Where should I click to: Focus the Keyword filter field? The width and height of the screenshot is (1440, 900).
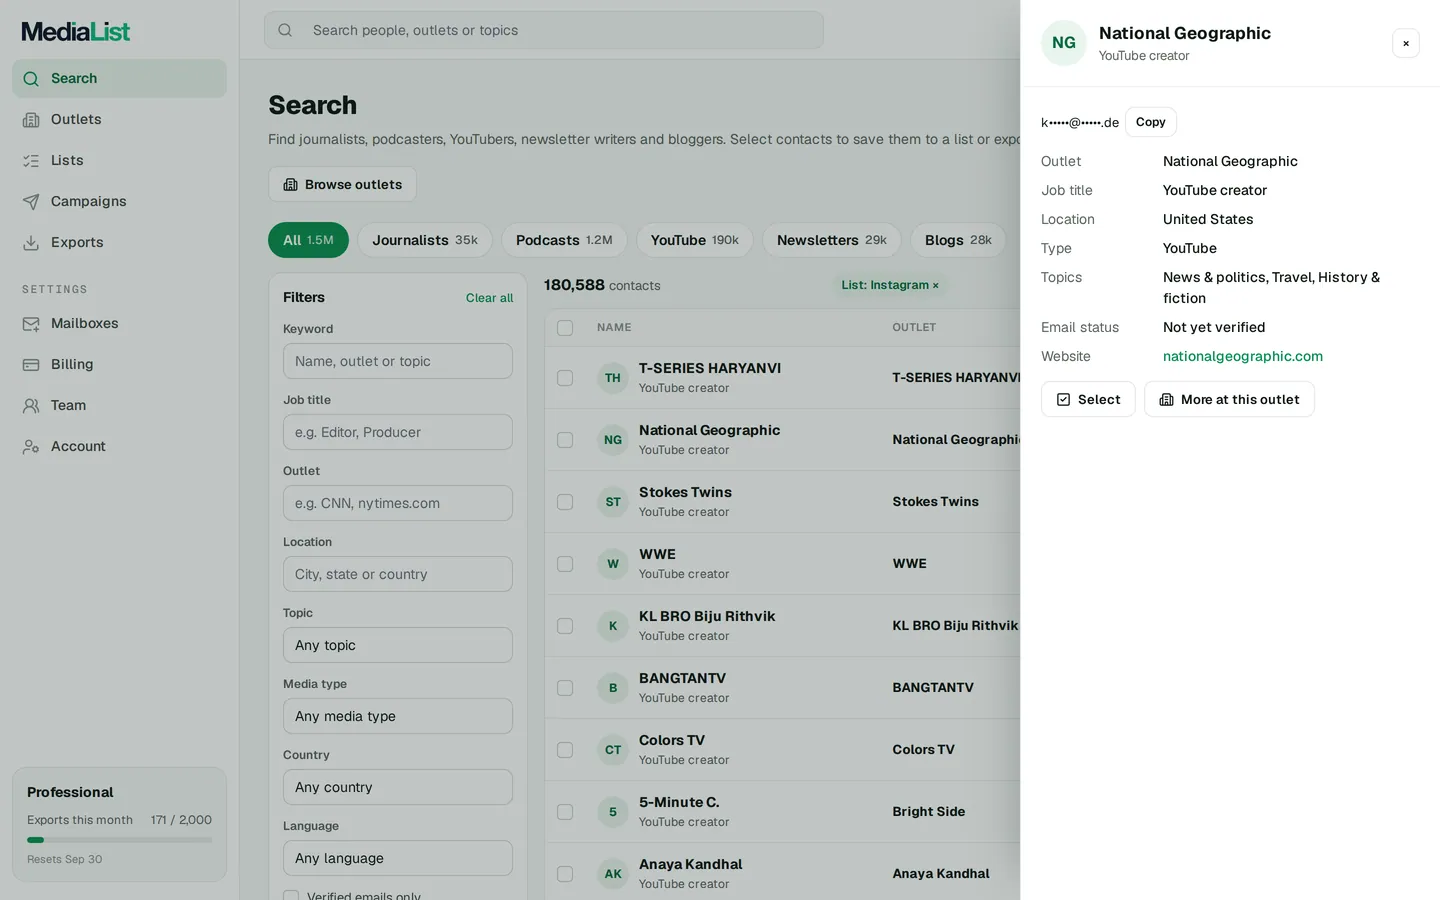398,361
